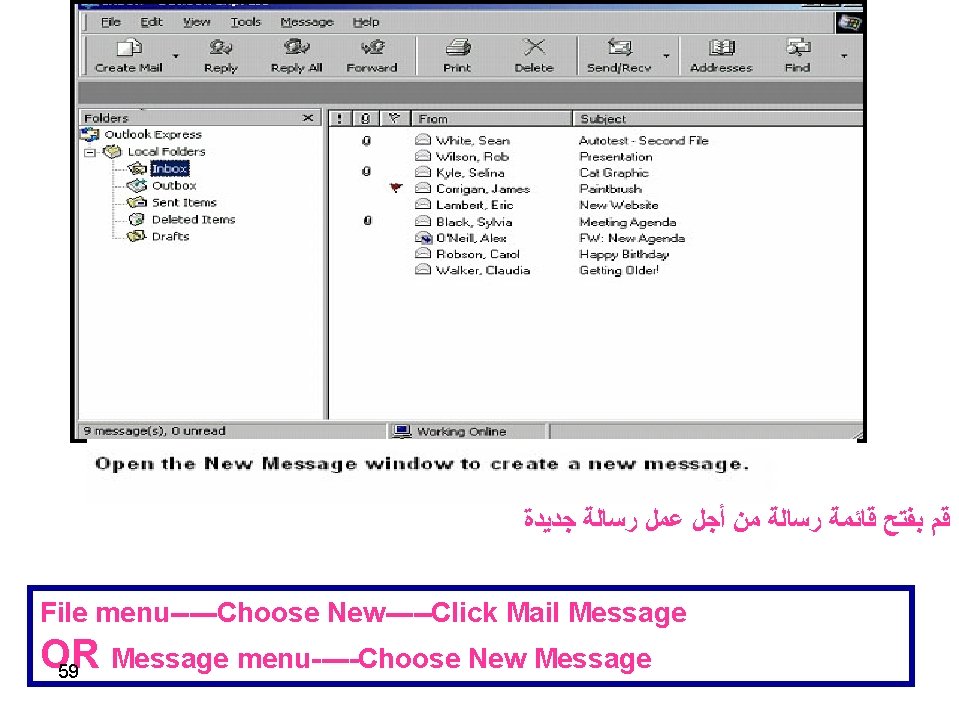This screenshot has height=719, width=959.
Task: Click the Find toolbar icon
Action: 798,47
